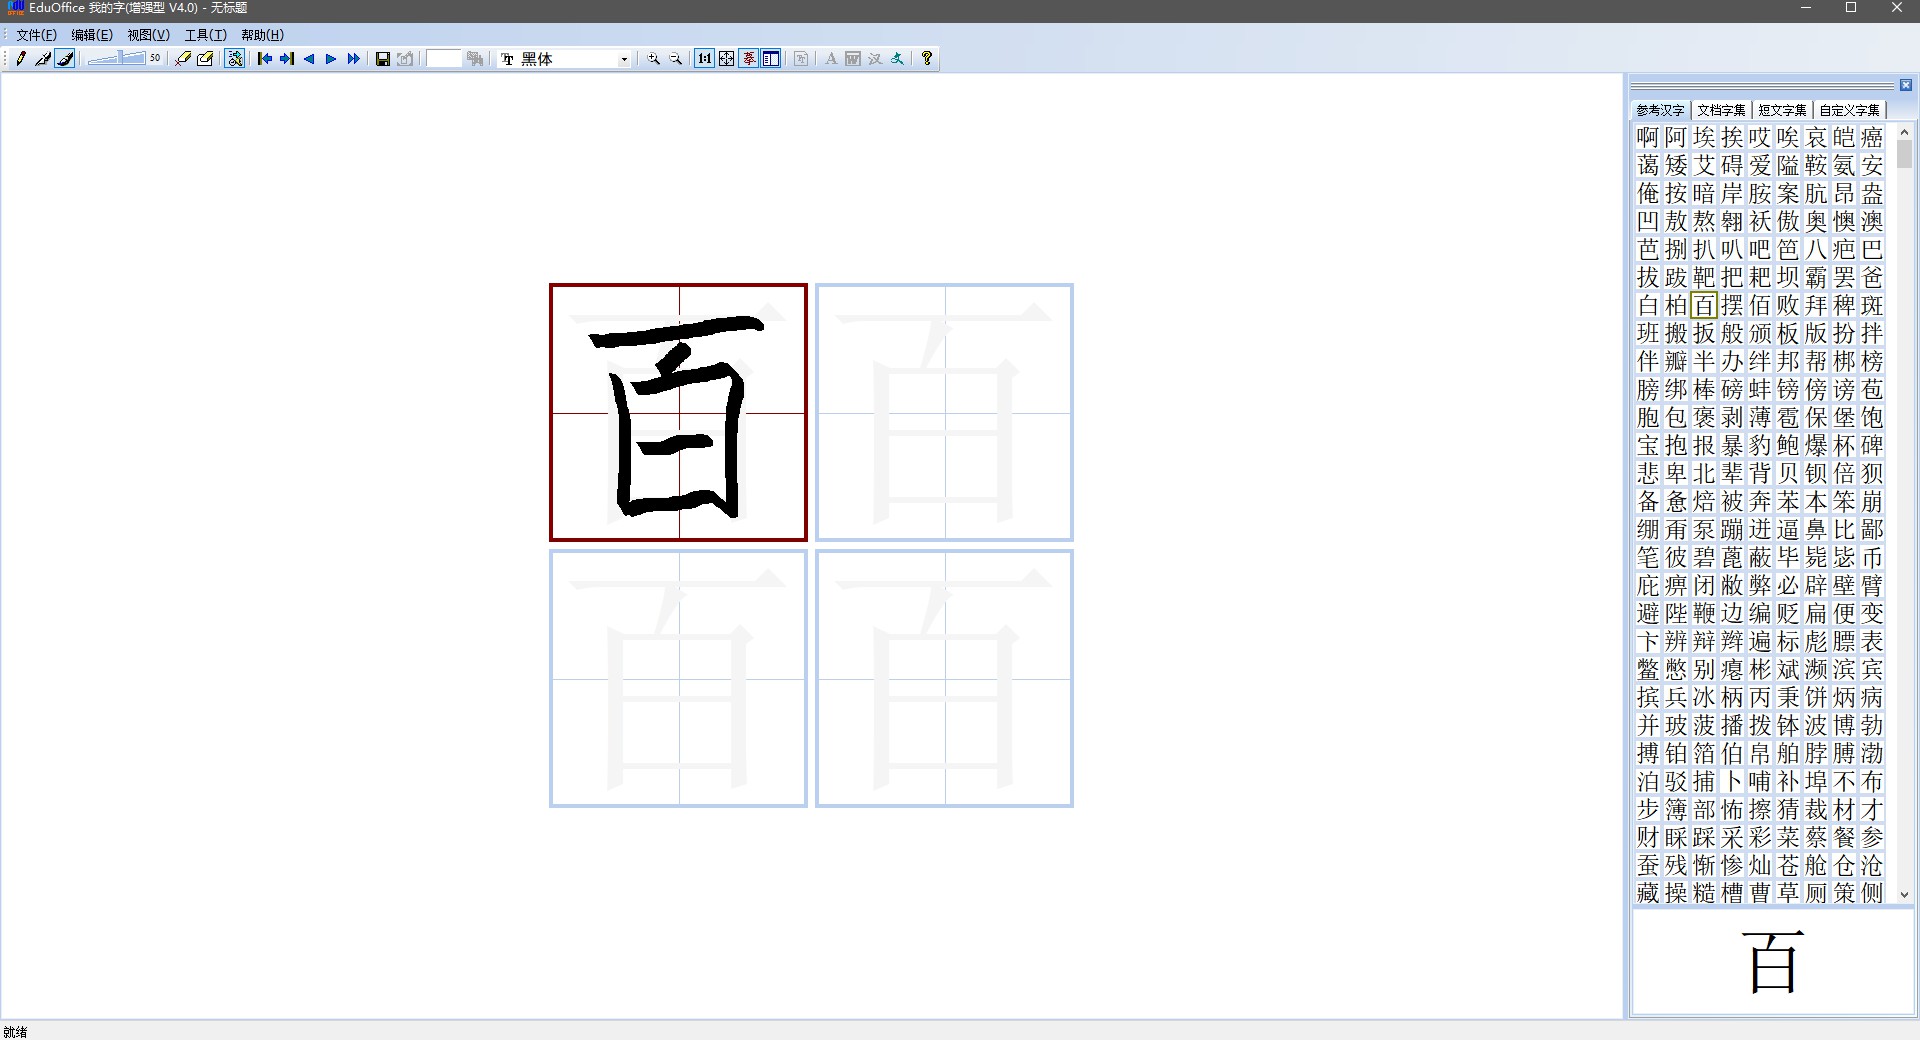The height and width of the screenshot is (1040, 1920).
Task: Open the 文件(F) menu
Action: (36, 35)
